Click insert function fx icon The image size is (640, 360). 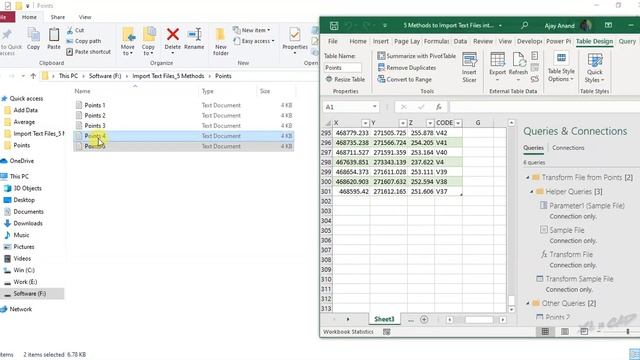438,107
